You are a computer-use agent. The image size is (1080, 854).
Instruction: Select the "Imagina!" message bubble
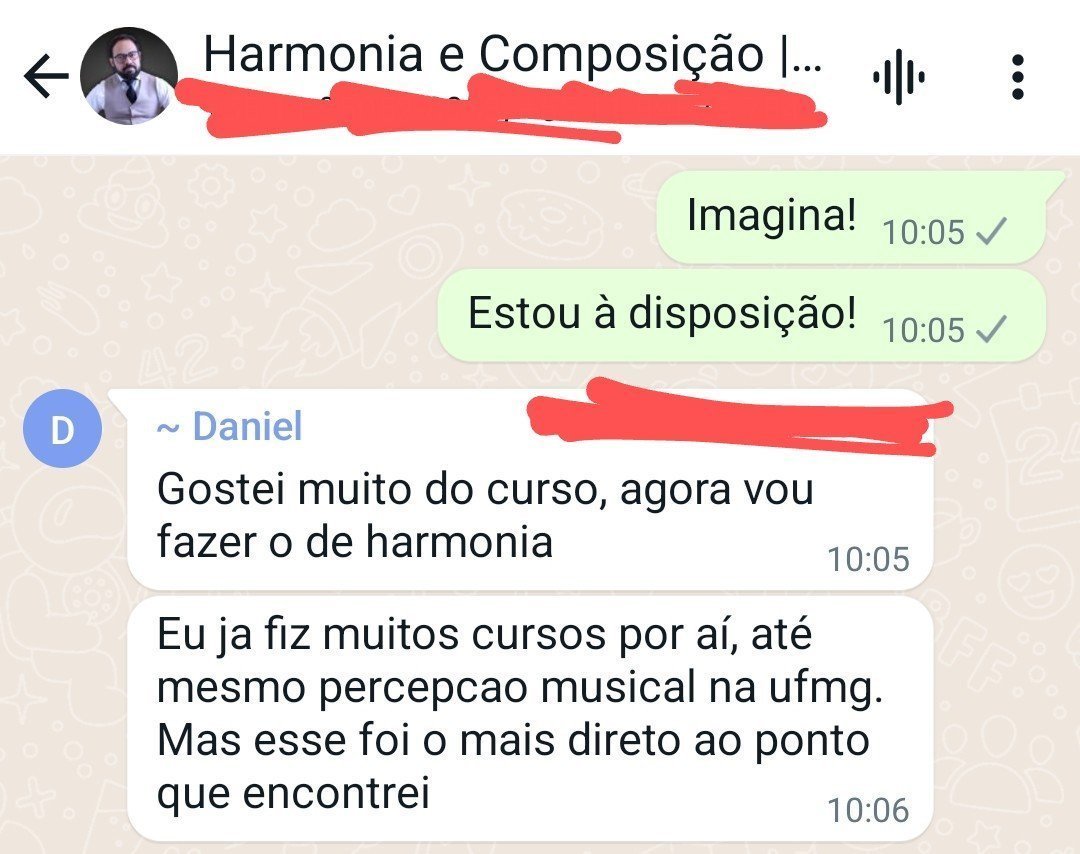(851, 218)
